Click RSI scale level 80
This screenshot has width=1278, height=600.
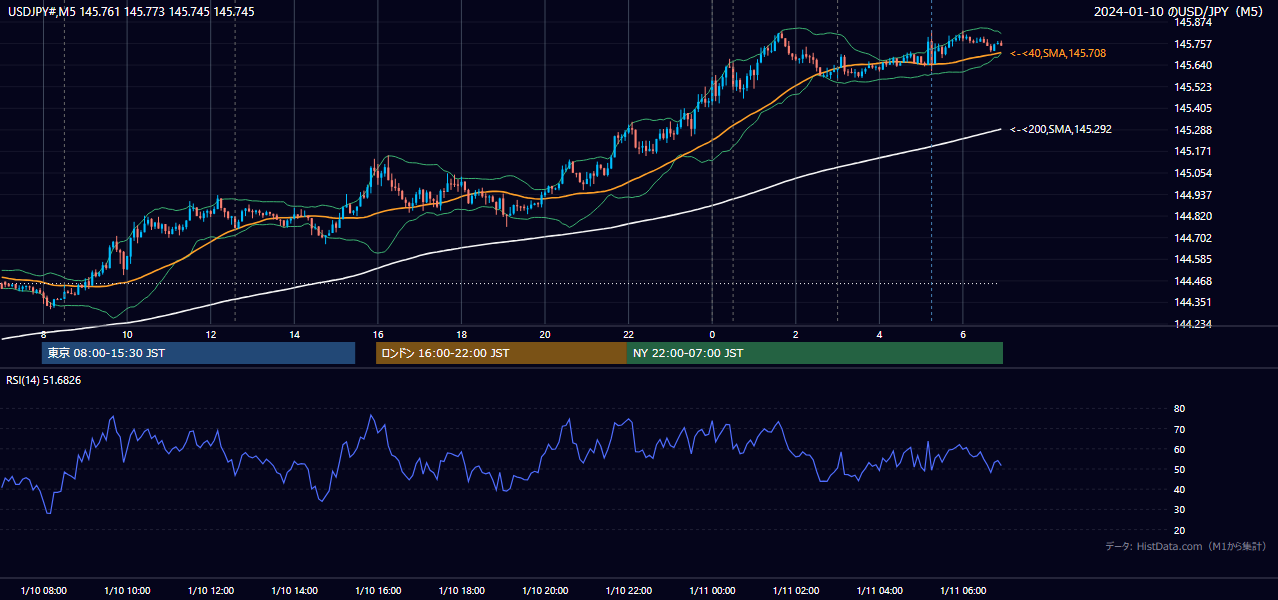pos(1180,409)
